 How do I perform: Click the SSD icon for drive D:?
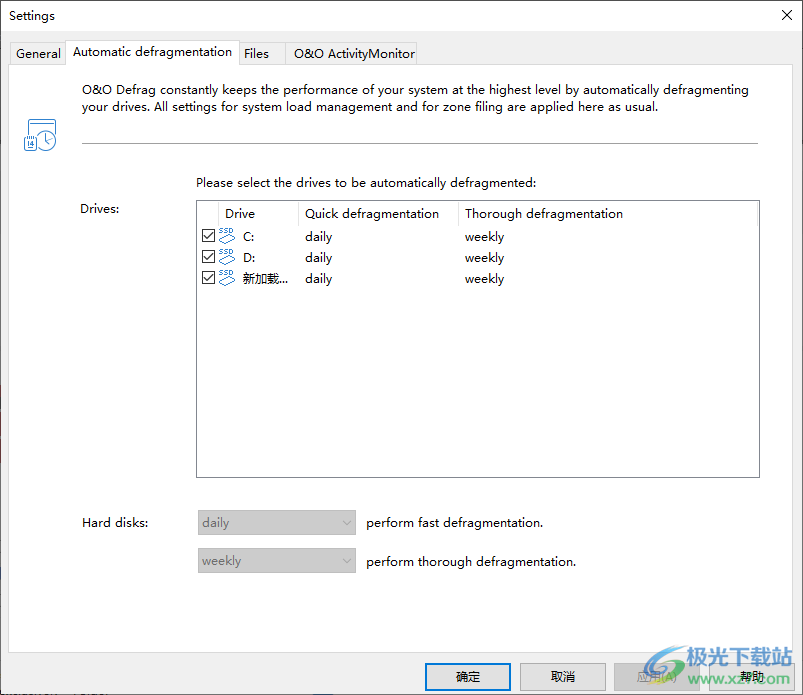226,257
